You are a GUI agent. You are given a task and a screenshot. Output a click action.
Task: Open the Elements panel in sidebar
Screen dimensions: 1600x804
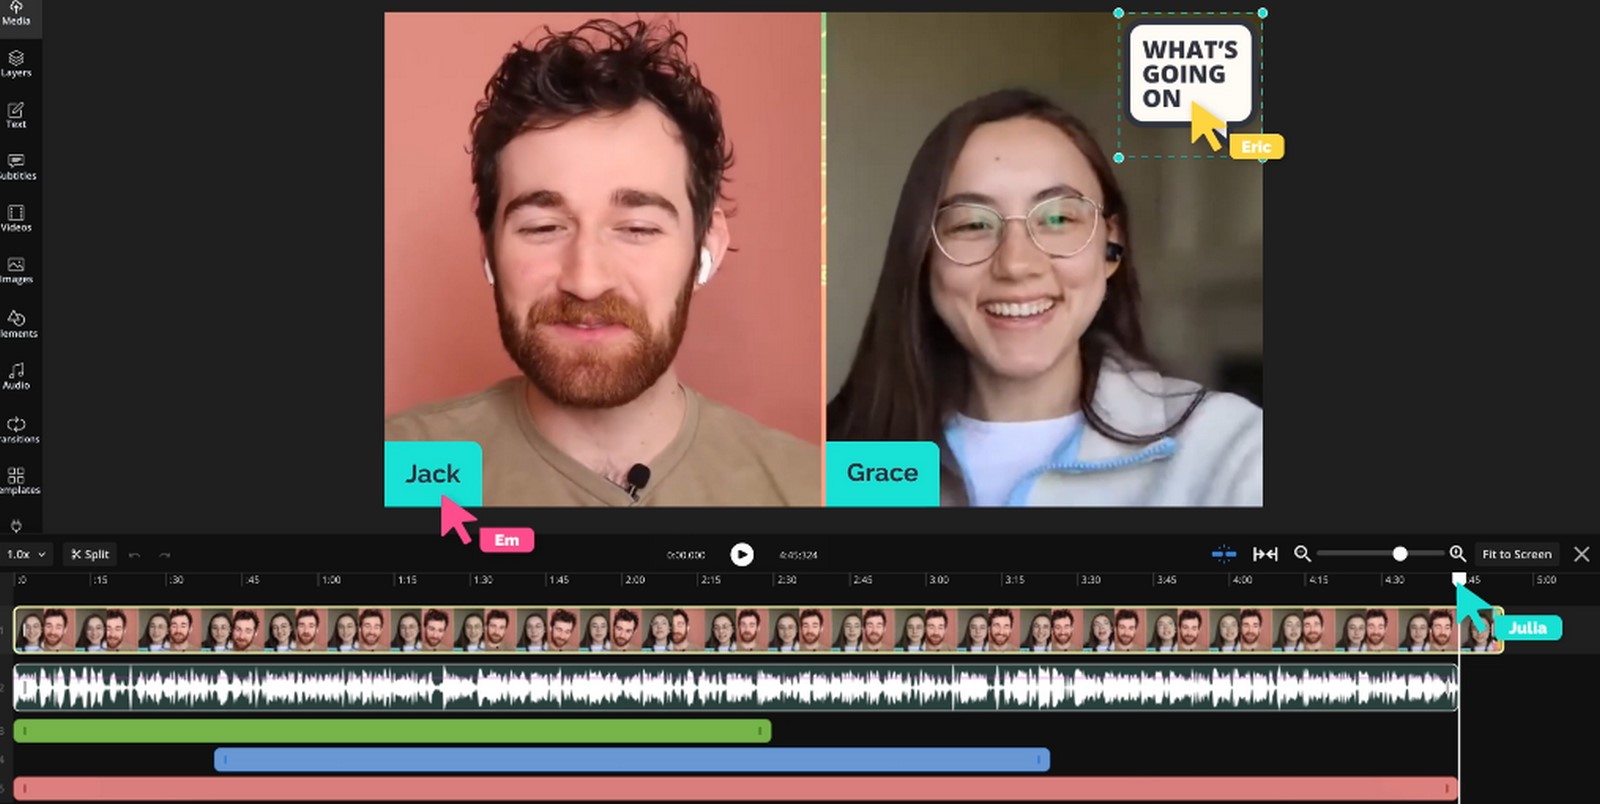coord(16,324)
